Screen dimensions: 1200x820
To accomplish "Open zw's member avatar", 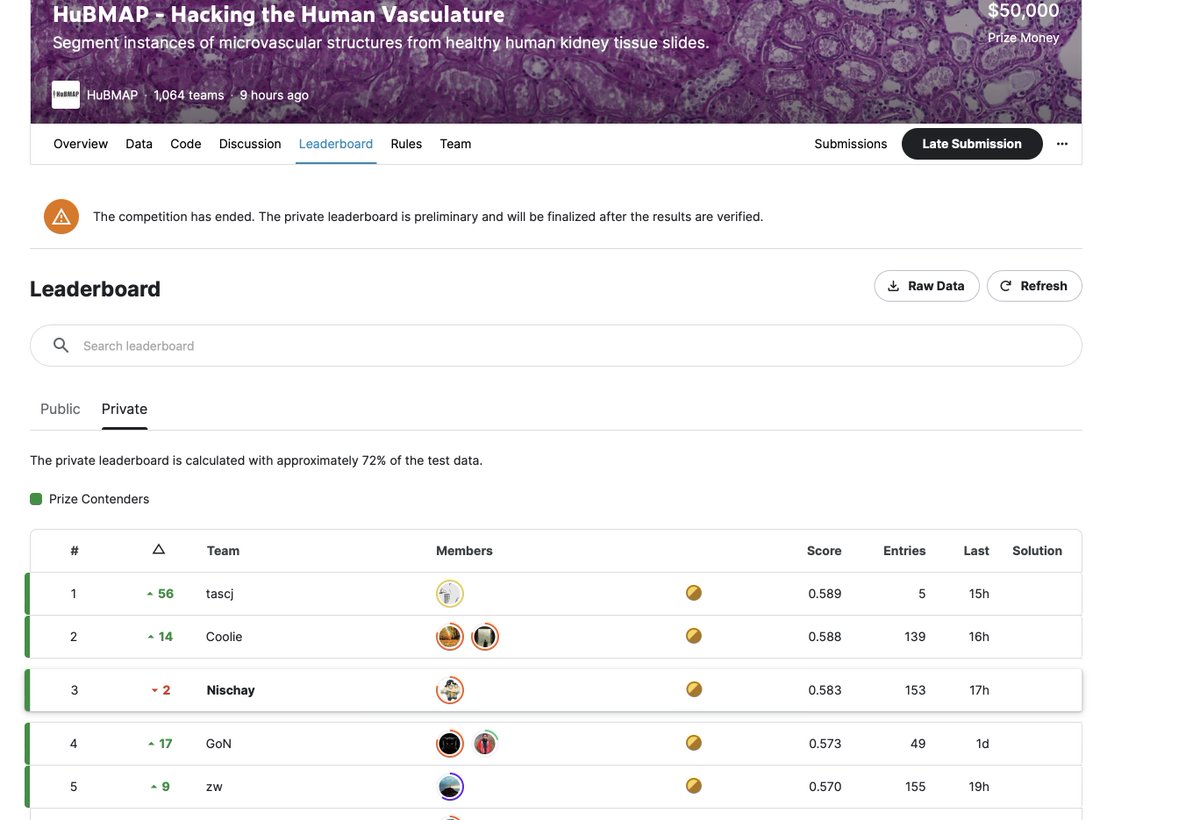I will [x=450, y=787].
